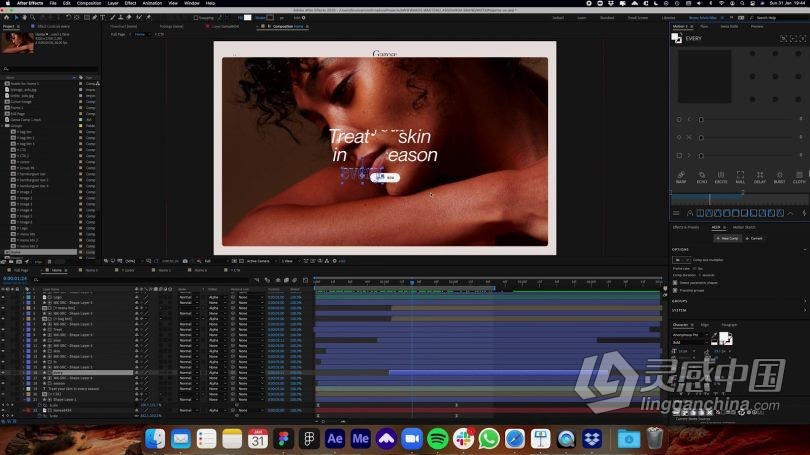Select the Home tool in toolbar

(x=7, y=18)
